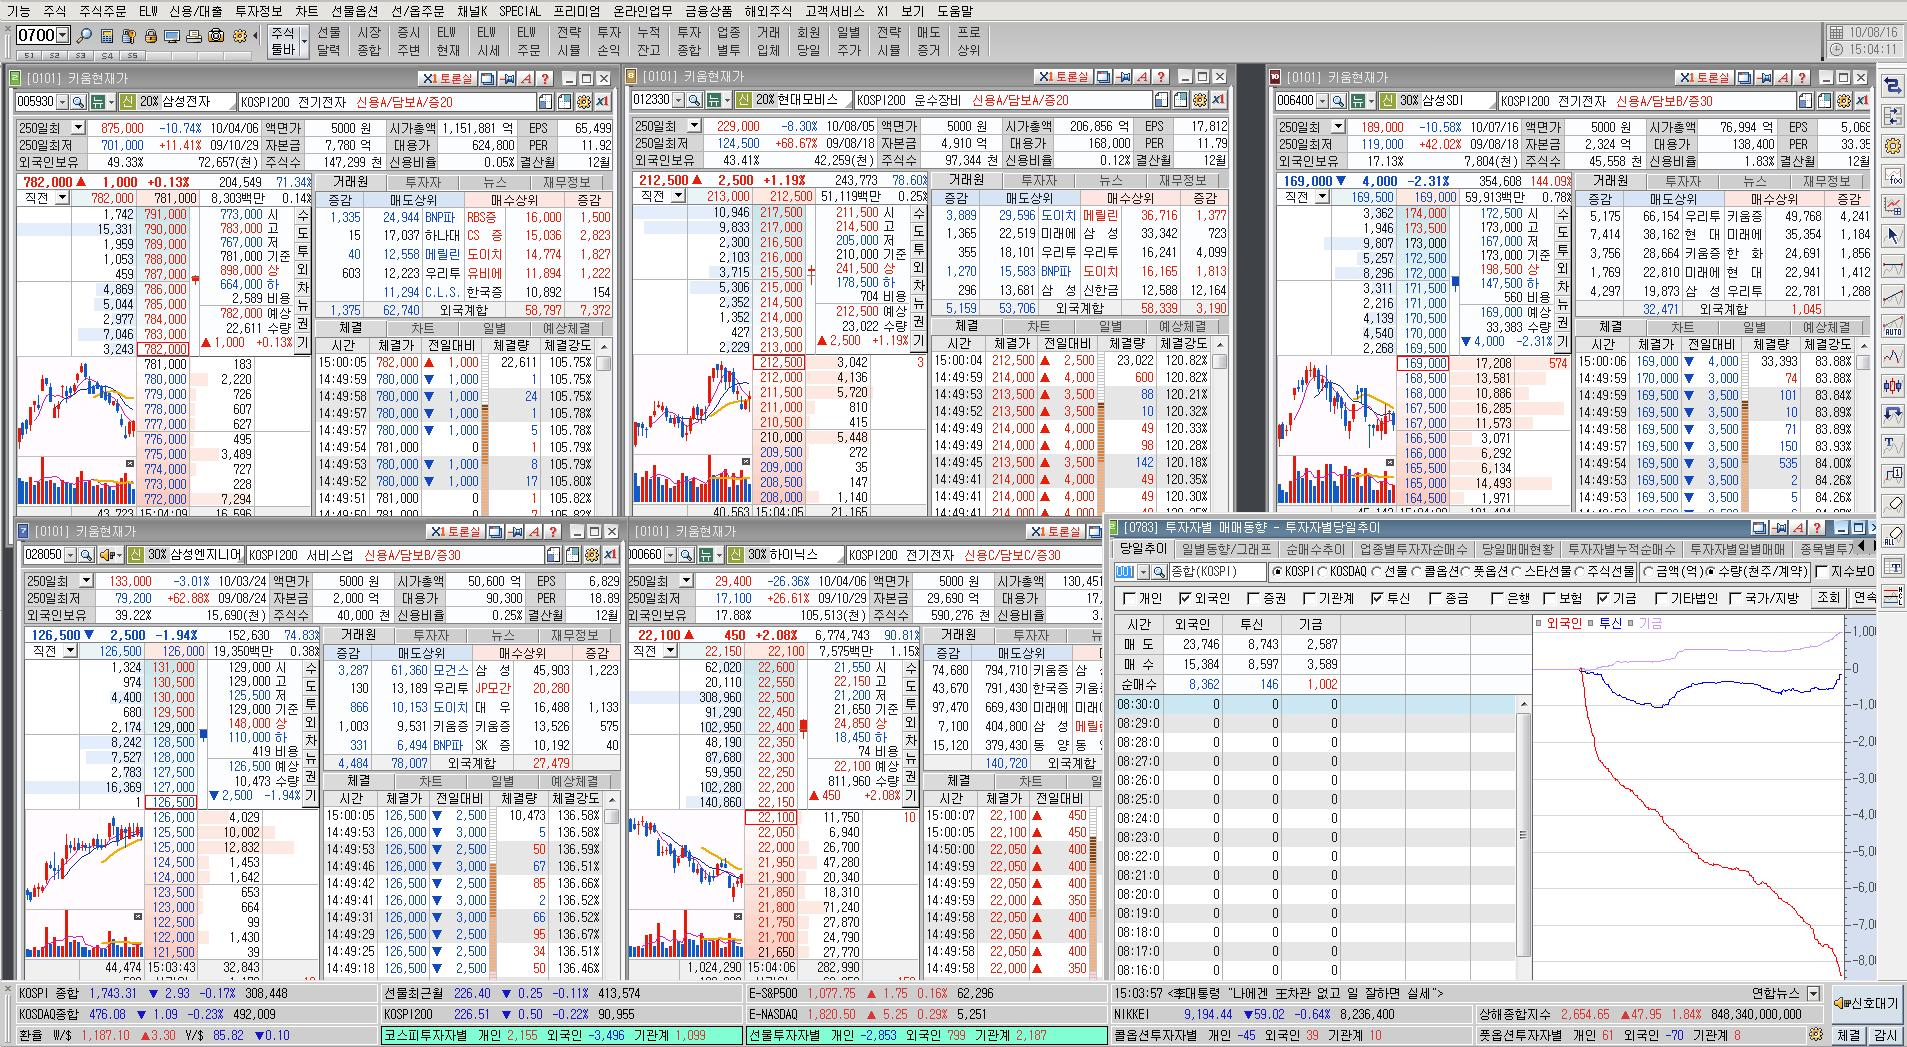Select the KOSDAQ radio button
Viewport: 1907px width, 1047px height.
[x=1325, y=572]
